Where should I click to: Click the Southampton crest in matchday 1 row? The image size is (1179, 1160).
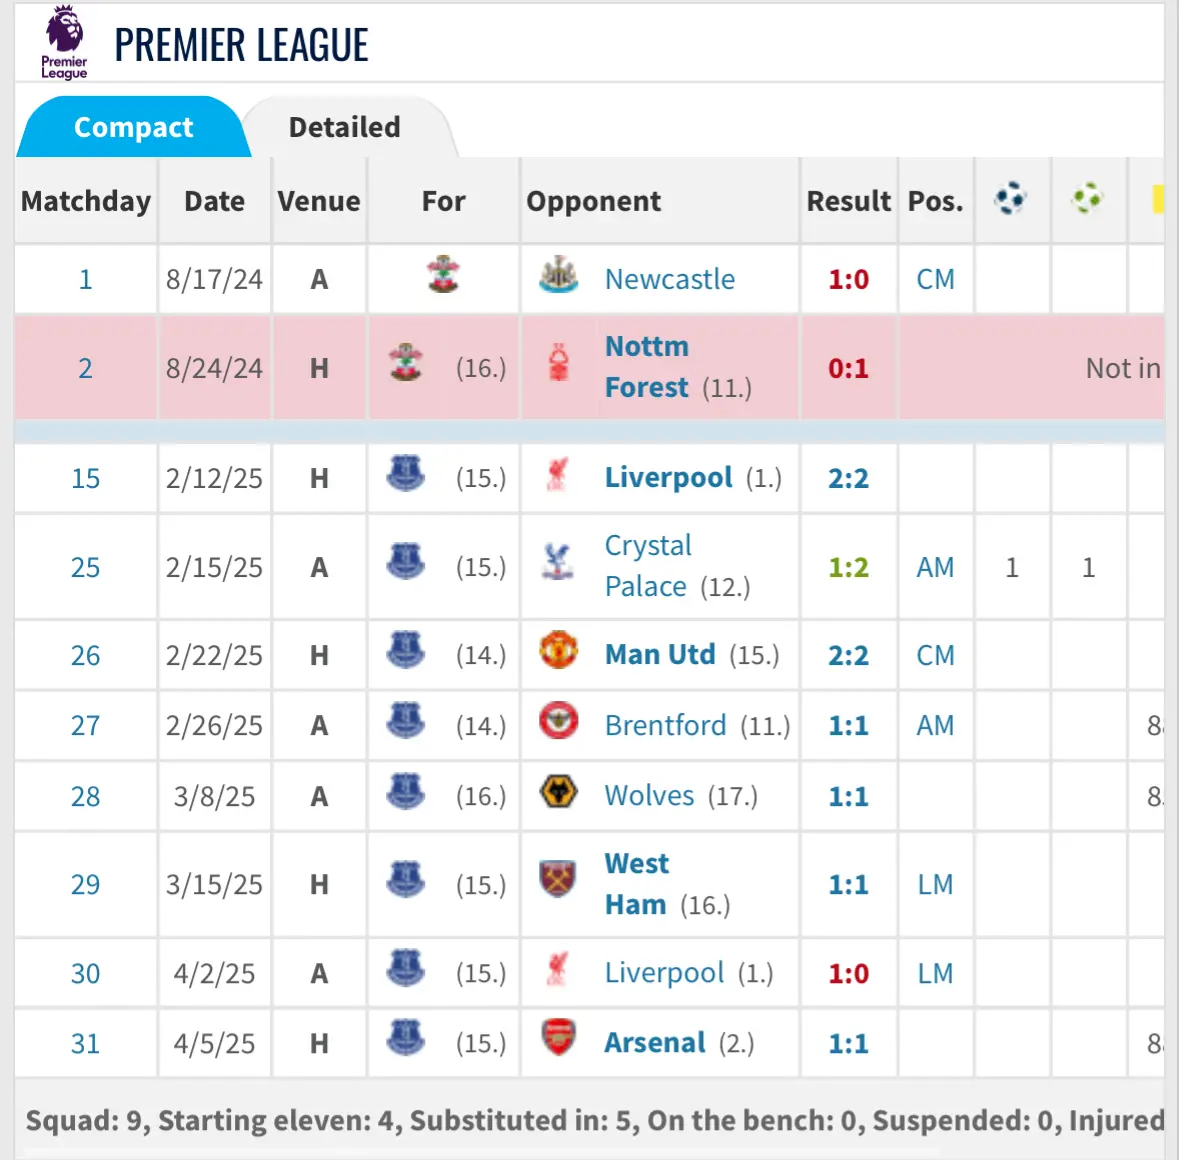[443, 274]
